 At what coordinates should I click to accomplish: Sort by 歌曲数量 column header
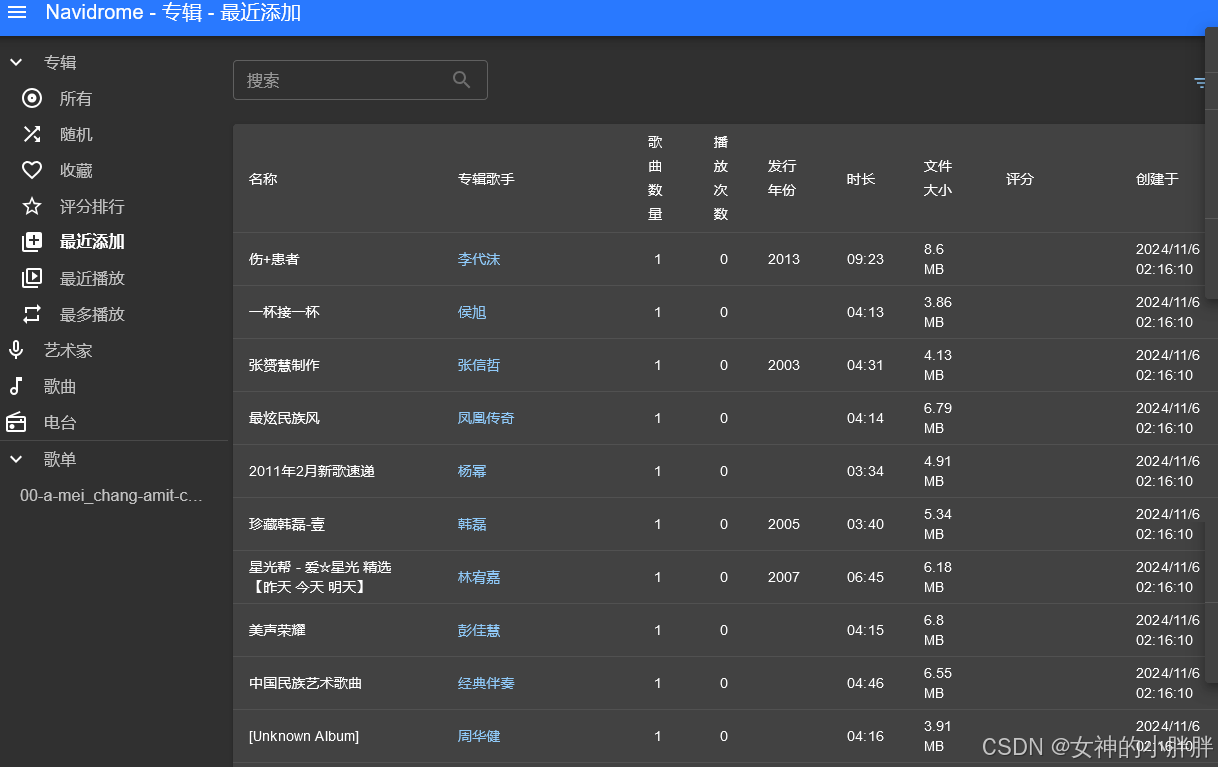(x=655, y=178)
